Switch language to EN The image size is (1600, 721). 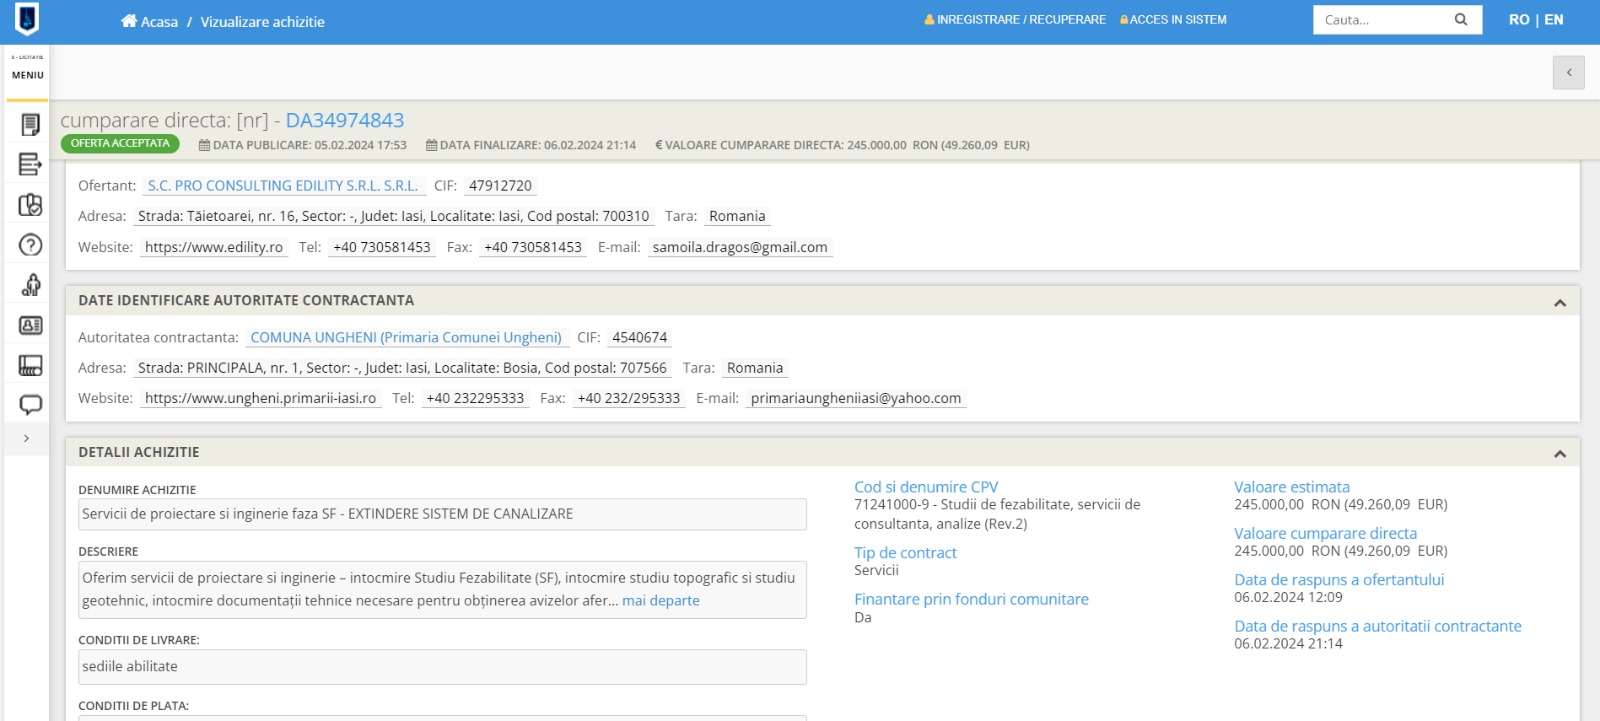[x=1554, y=19]
